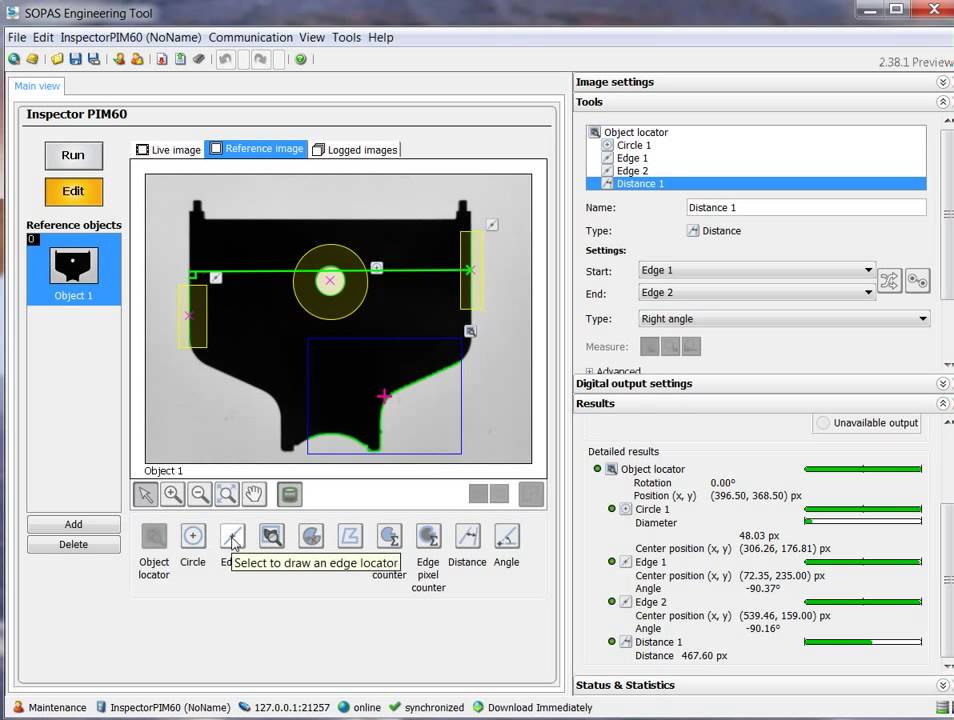Click the linked circles icon next to End
The width and height of the screenshot is (954, 720).
pyautogui.click(x=917, y=281)
